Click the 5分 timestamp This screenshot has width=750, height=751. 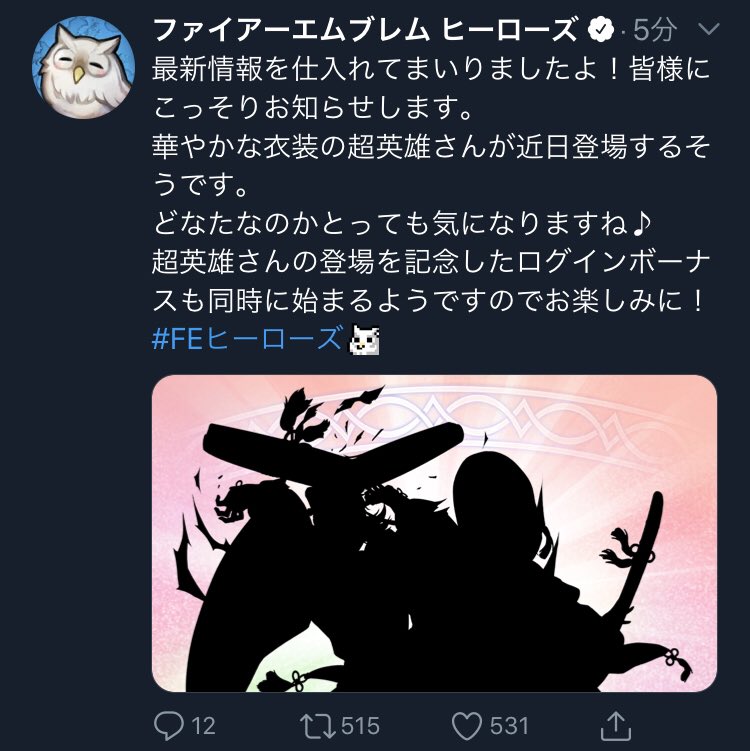point(655,30)
